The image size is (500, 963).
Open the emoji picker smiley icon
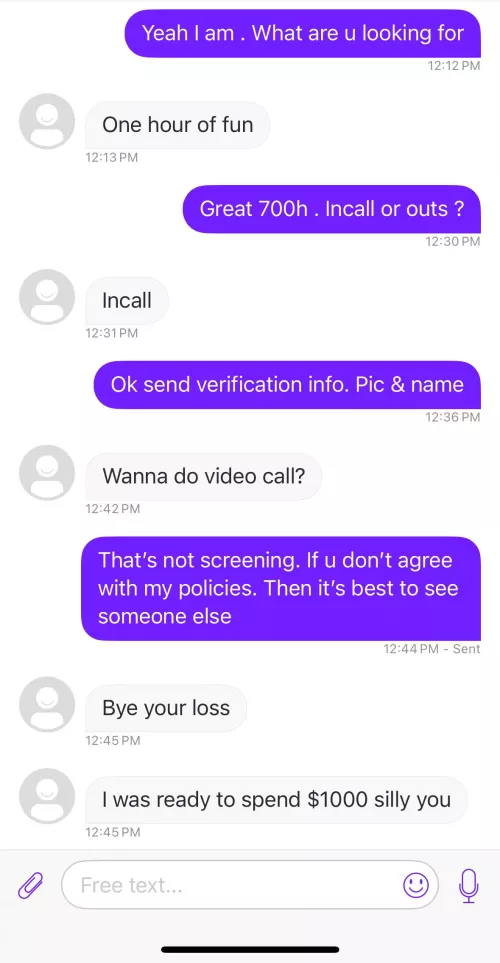pyautogui.click(x=416, y=884)
